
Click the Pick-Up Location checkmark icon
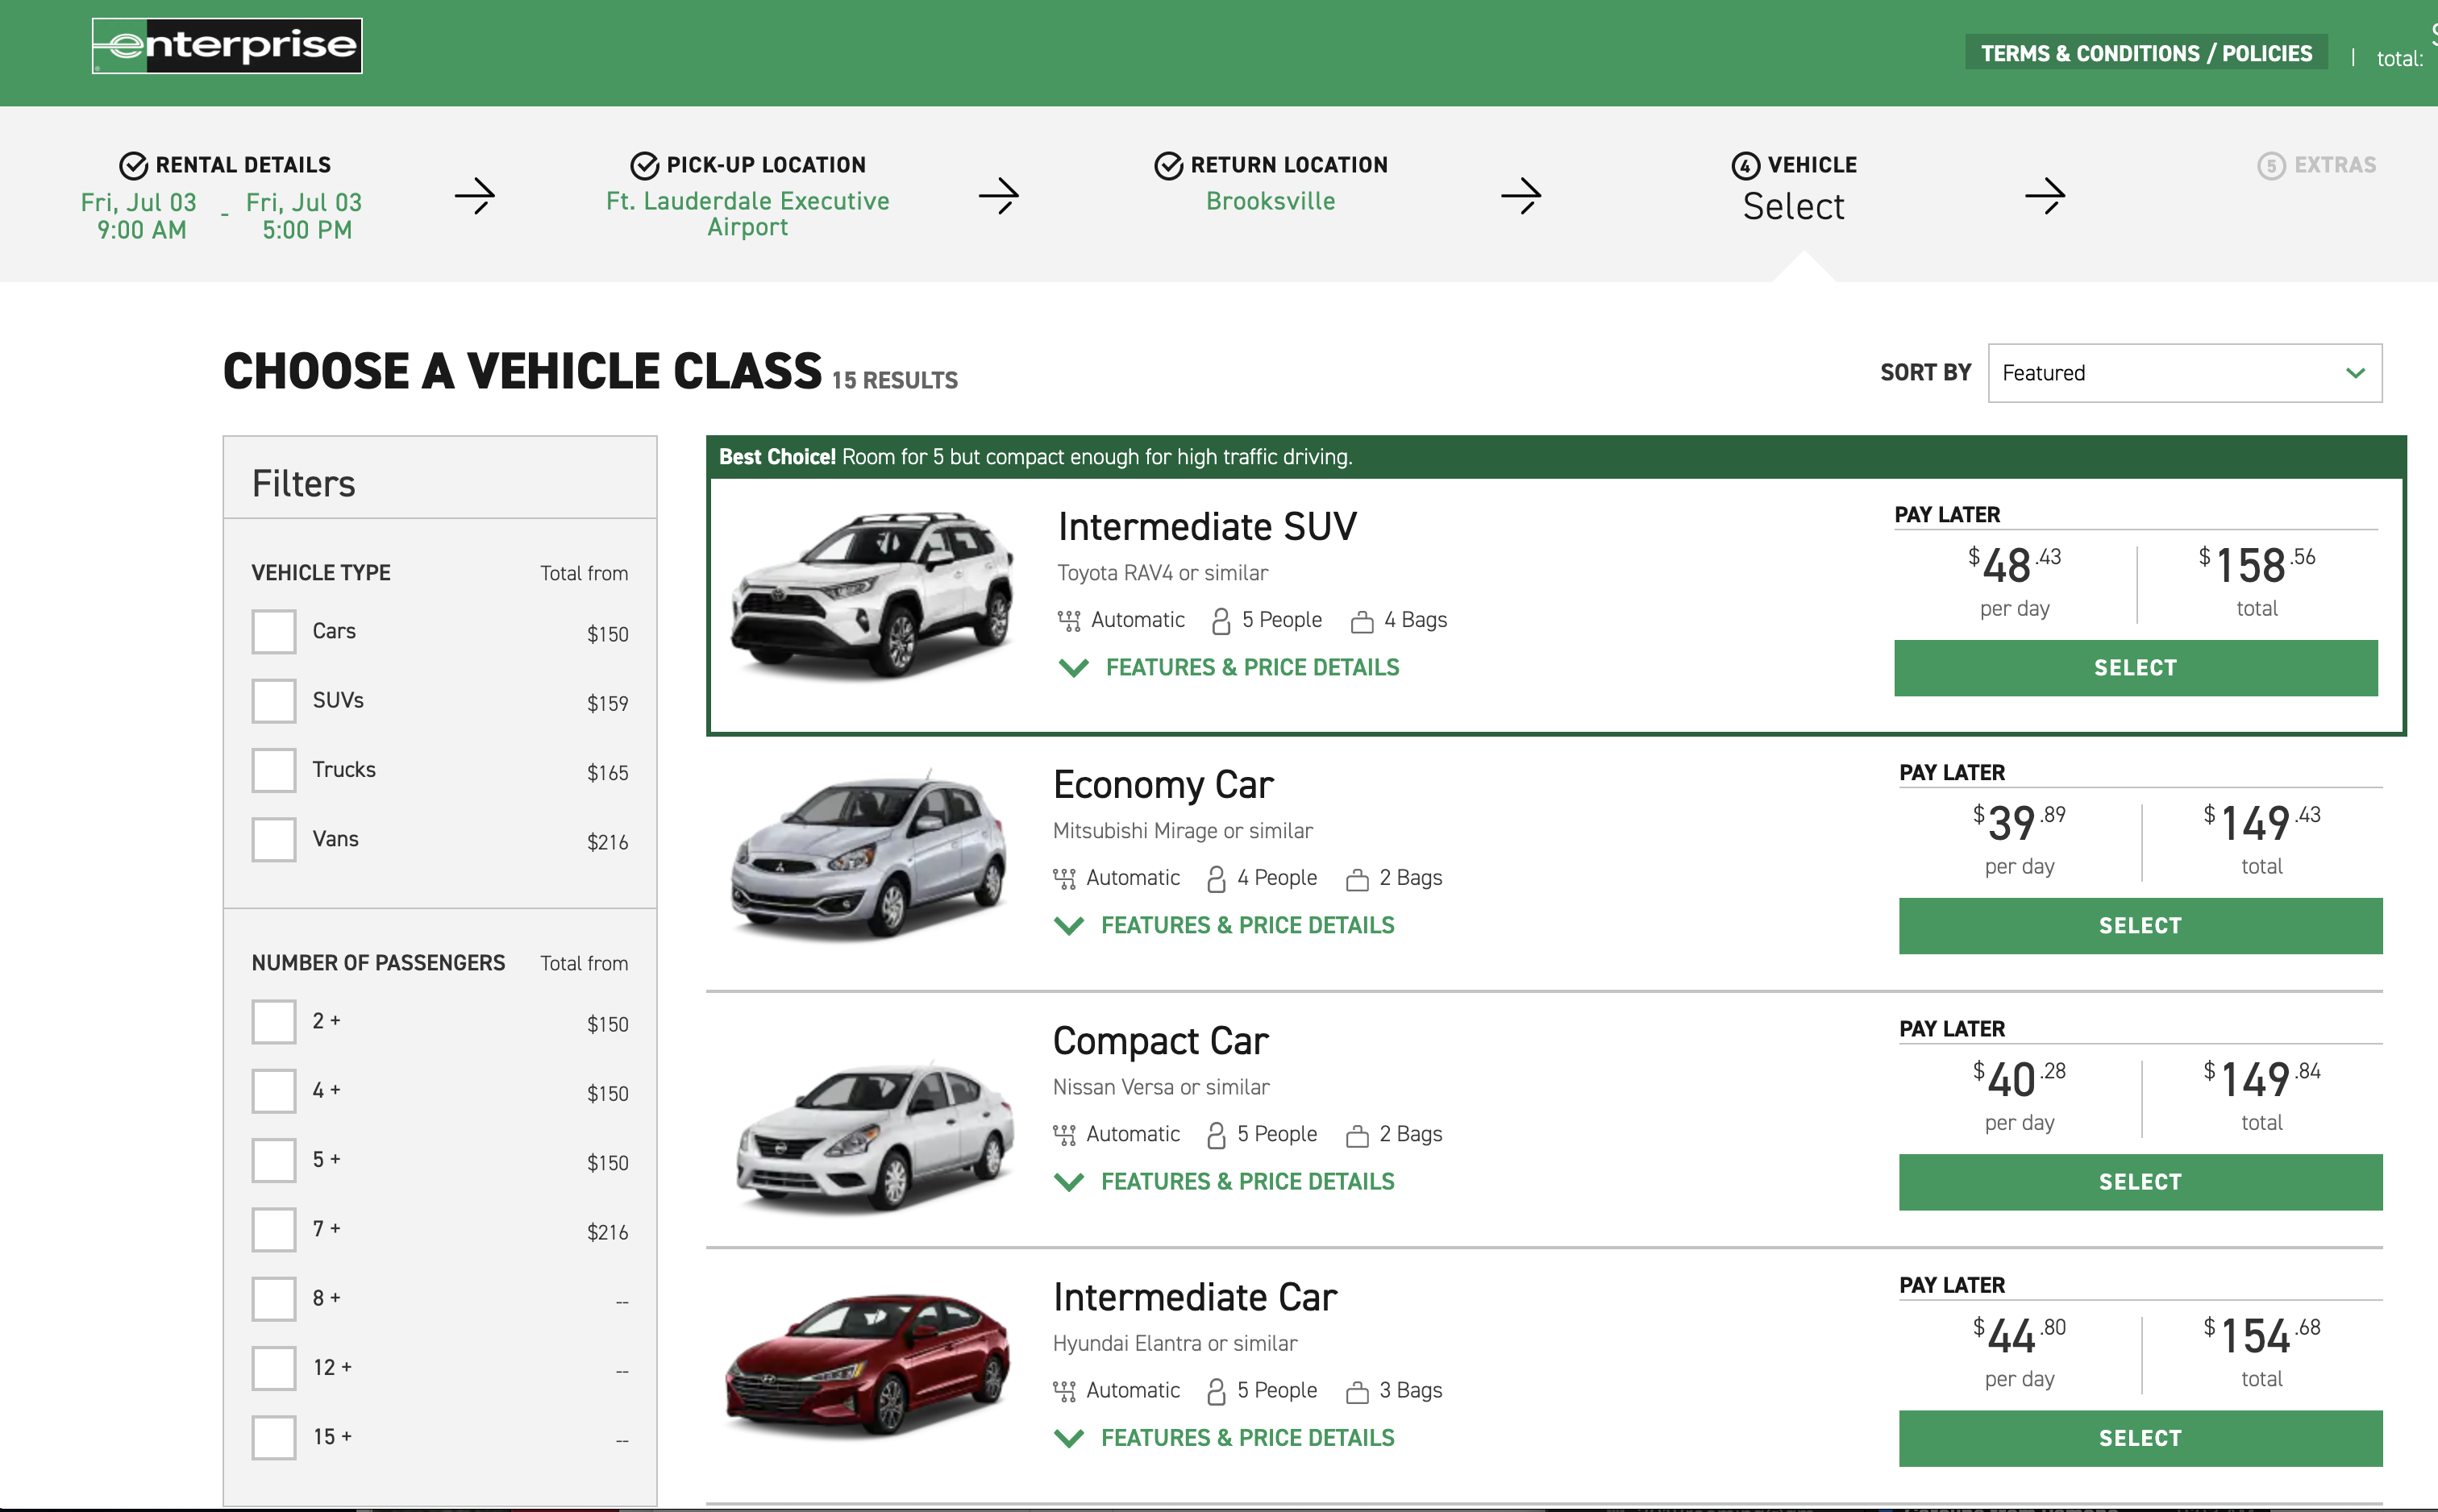click(644, 165)
